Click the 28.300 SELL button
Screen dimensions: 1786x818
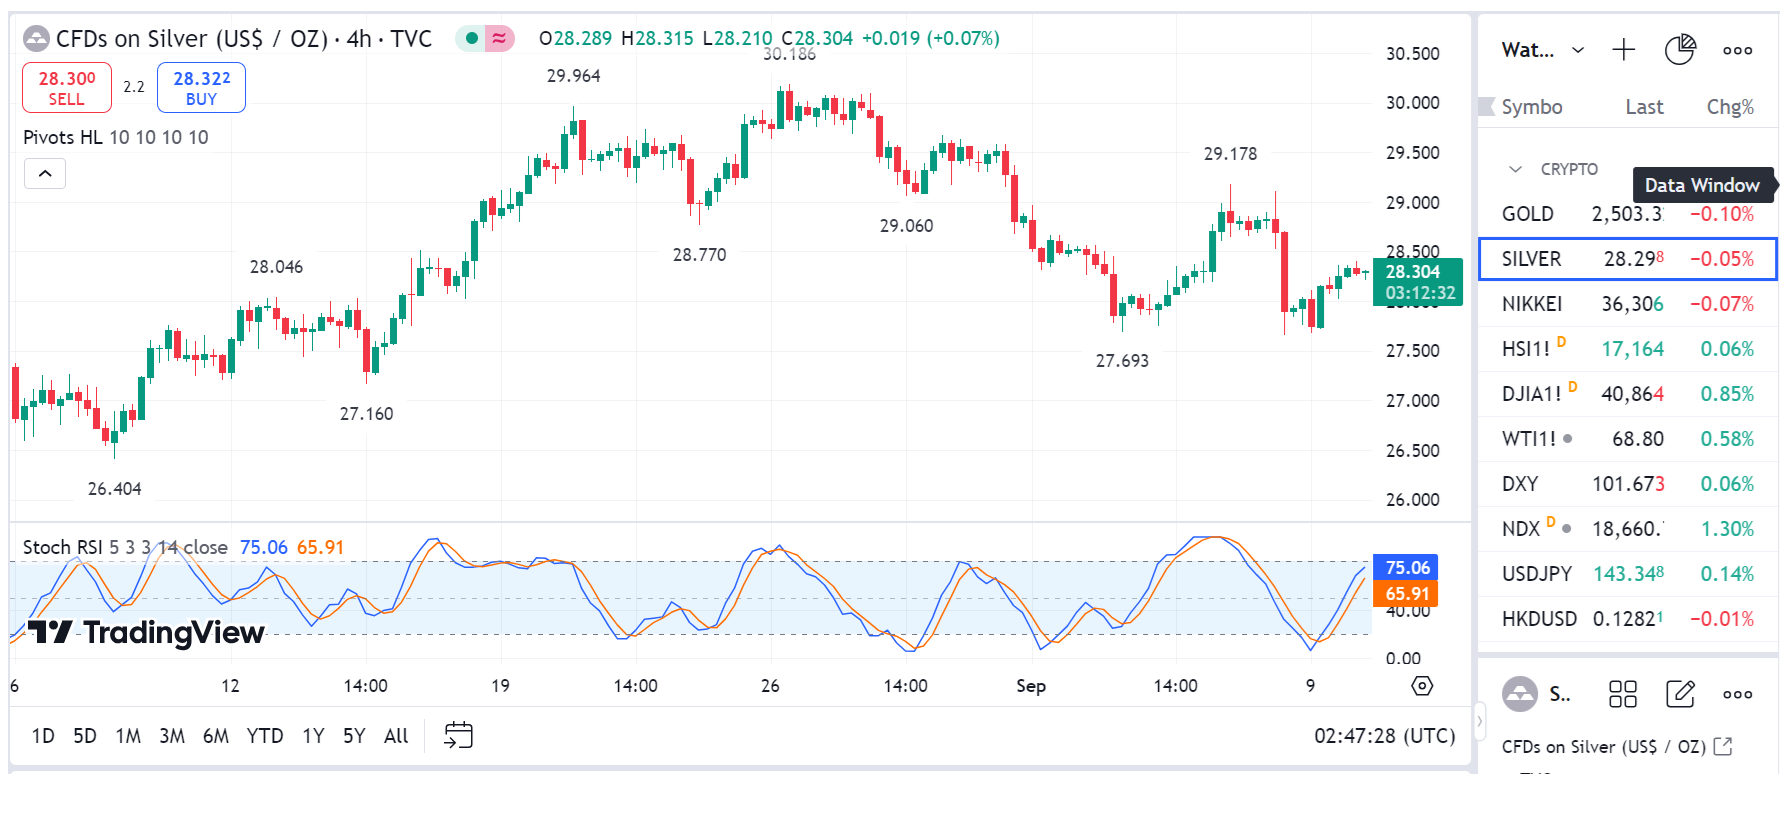67,88
